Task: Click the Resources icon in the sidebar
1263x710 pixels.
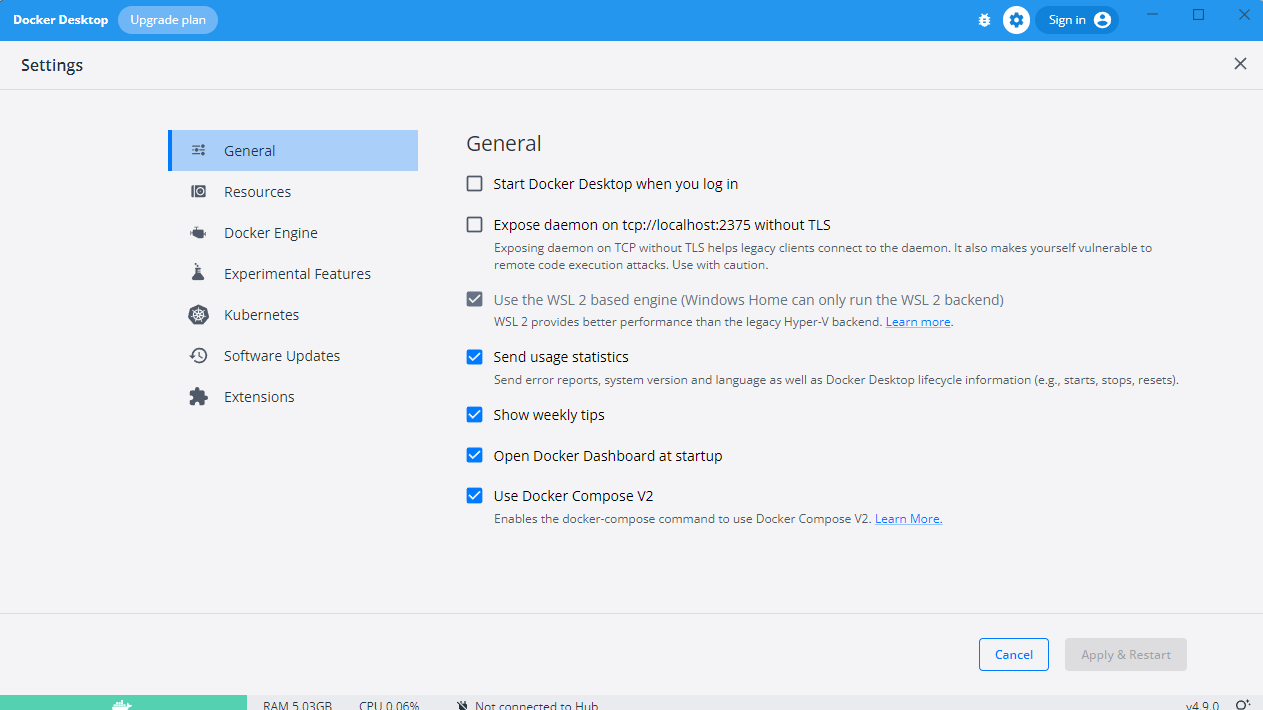Action: (198, 191)
